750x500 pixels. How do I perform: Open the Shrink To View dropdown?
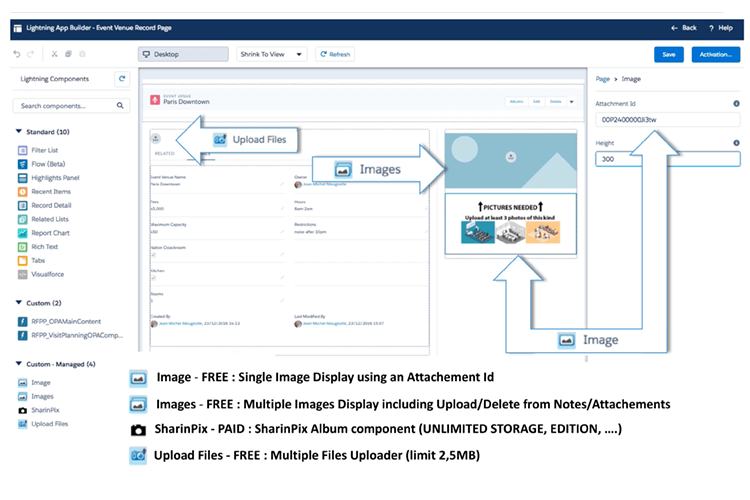(271, 54)
